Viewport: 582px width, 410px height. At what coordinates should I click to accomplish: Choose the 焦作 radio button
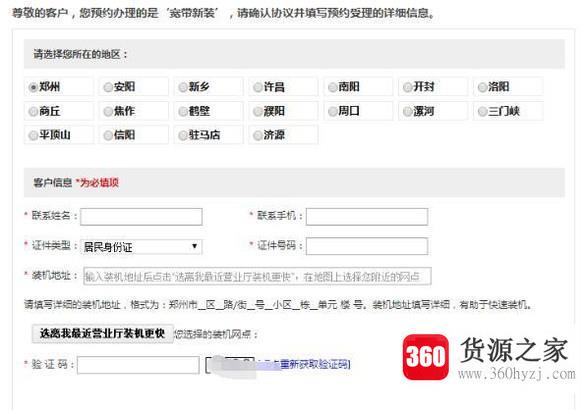108,111
